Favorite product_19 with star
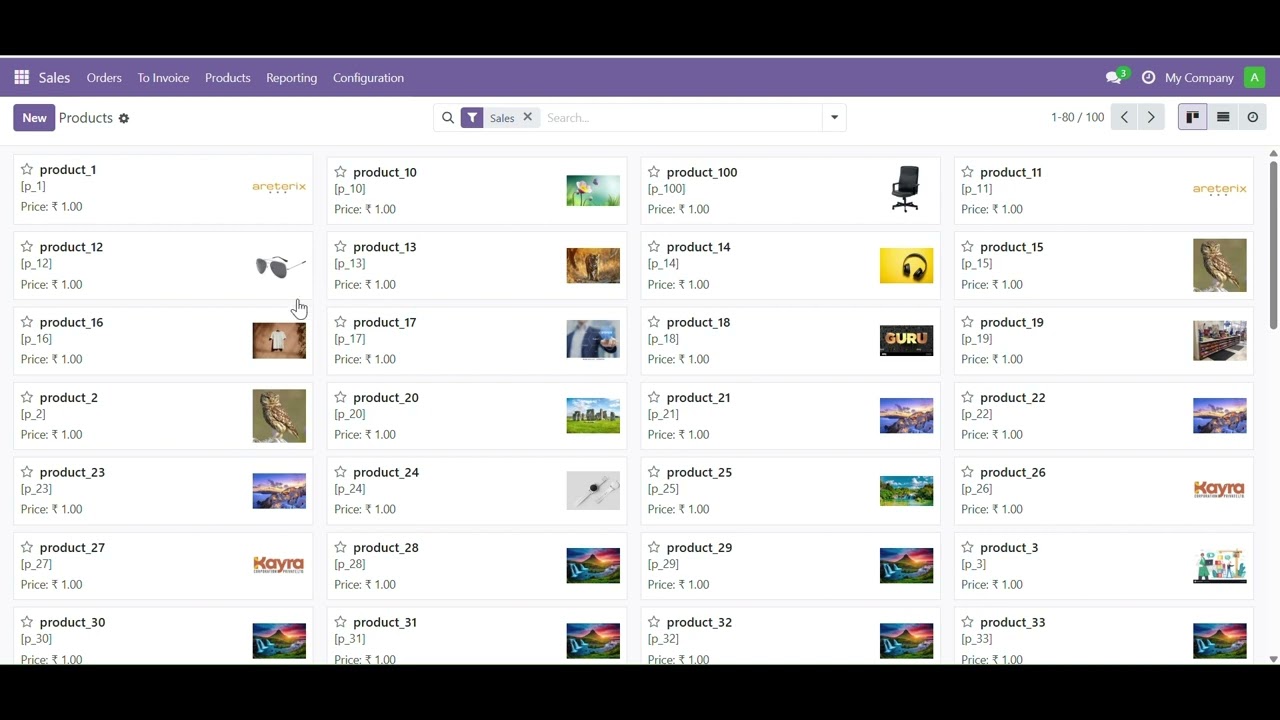The width and height of the screenshot is (1280, 720). coord(967,321)
